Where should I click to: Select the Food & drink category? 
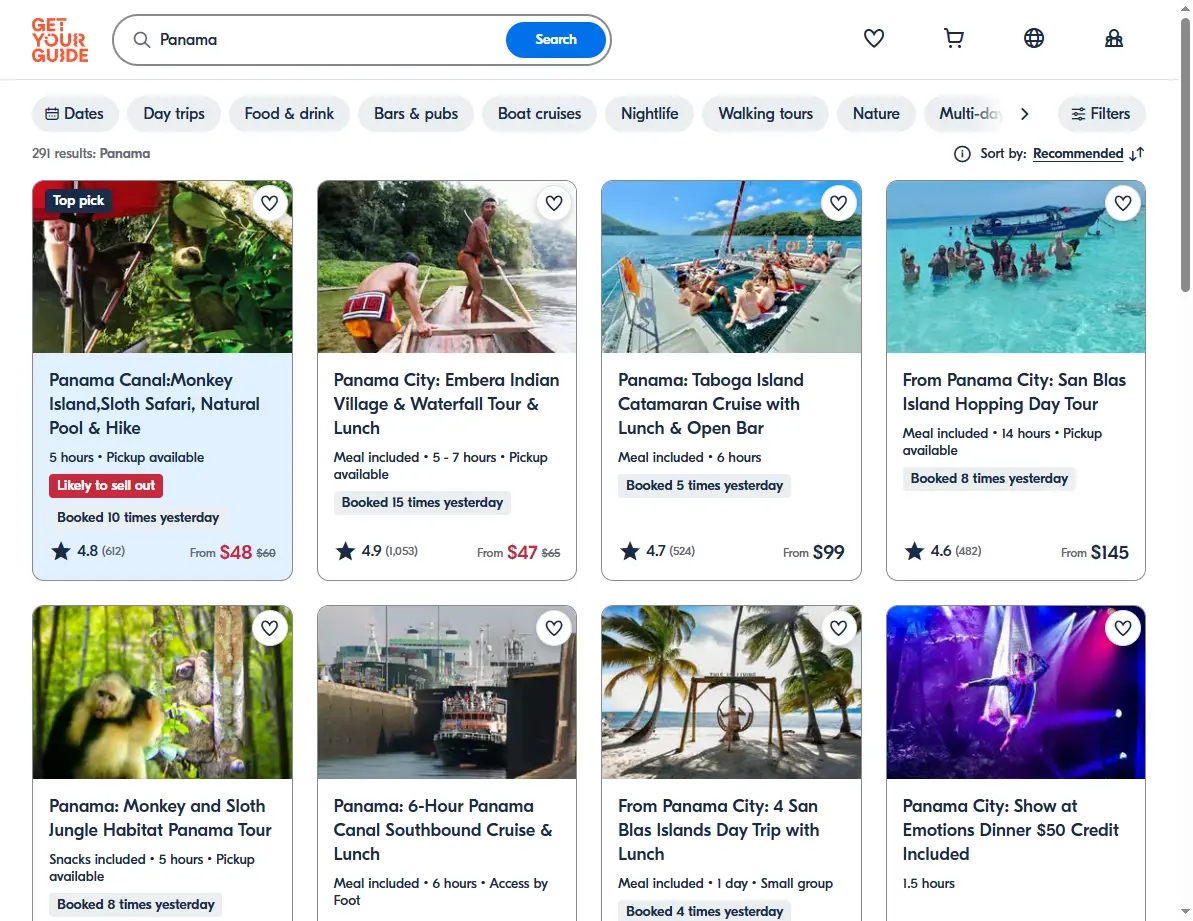pyautogui.click(x=289, y=114)
